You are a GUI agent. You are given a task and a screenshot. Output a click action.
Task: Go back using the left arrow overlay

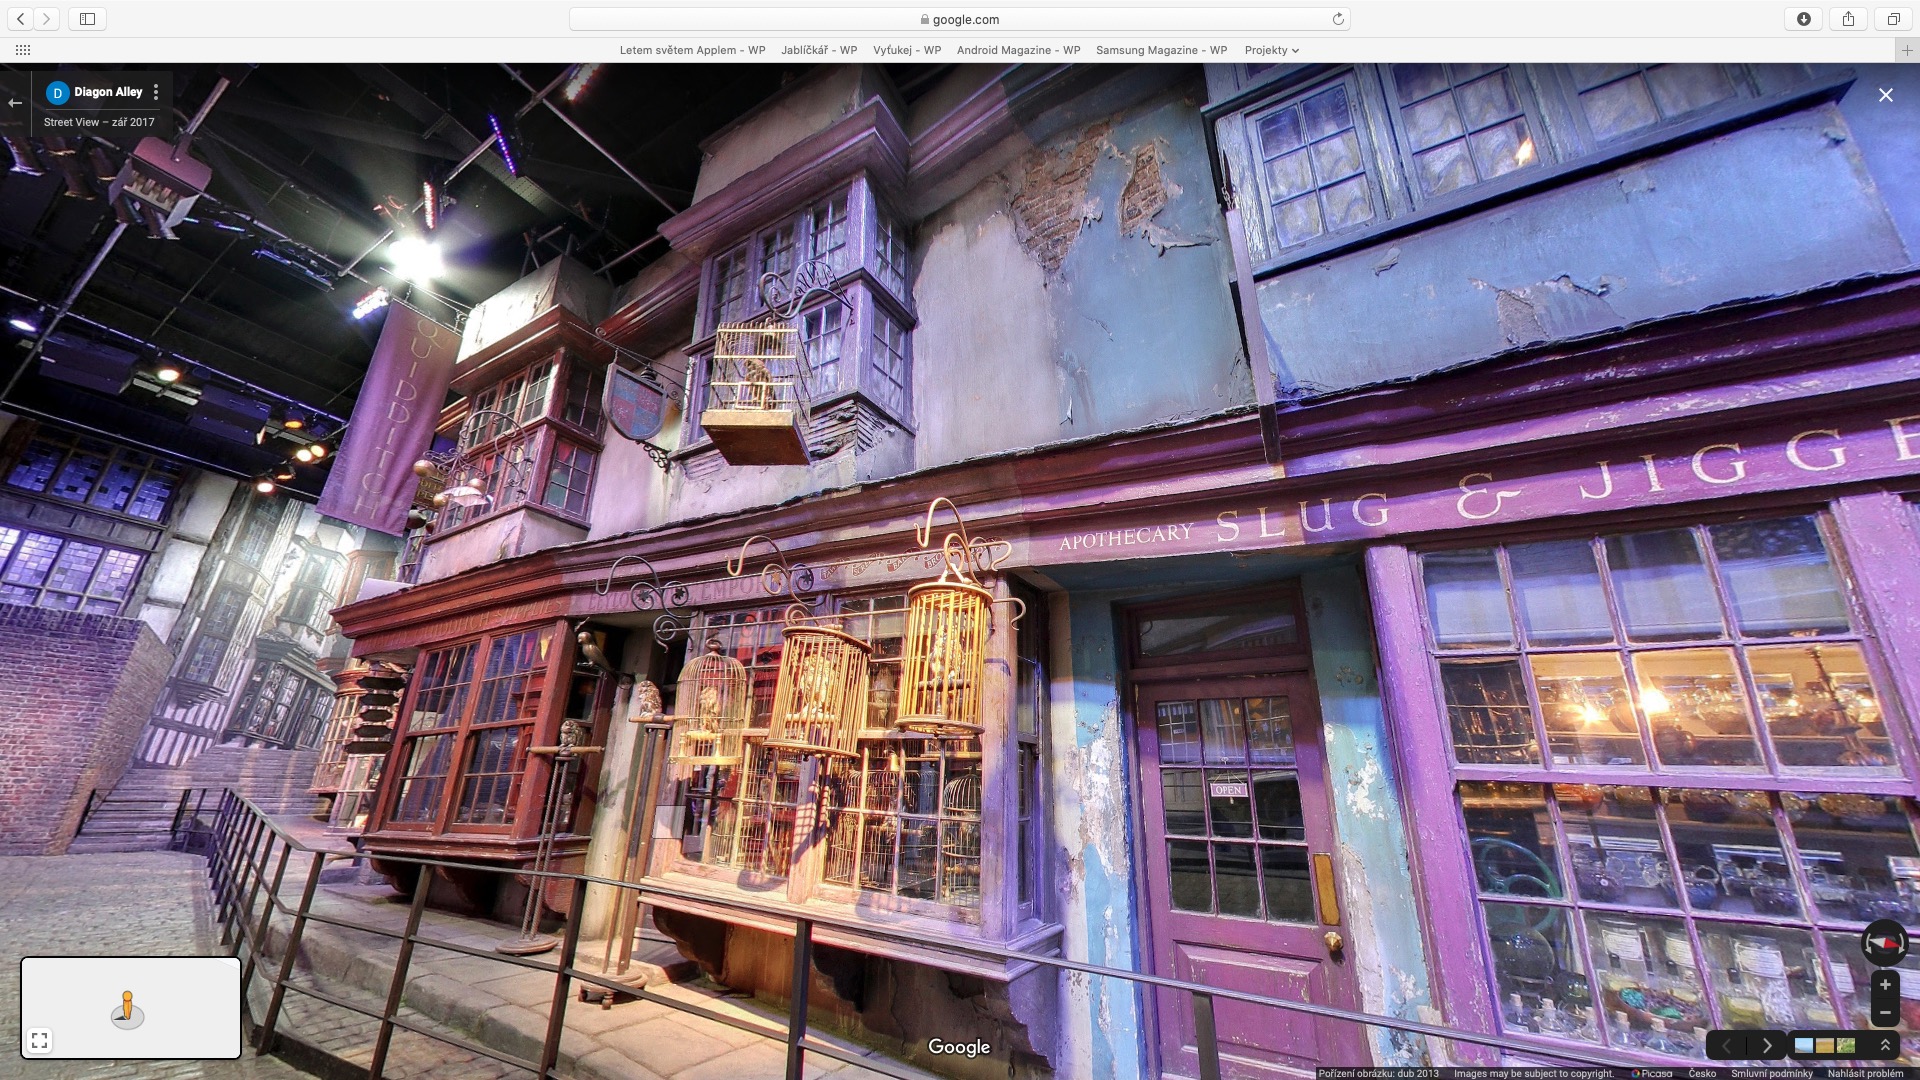coord(15,103)
